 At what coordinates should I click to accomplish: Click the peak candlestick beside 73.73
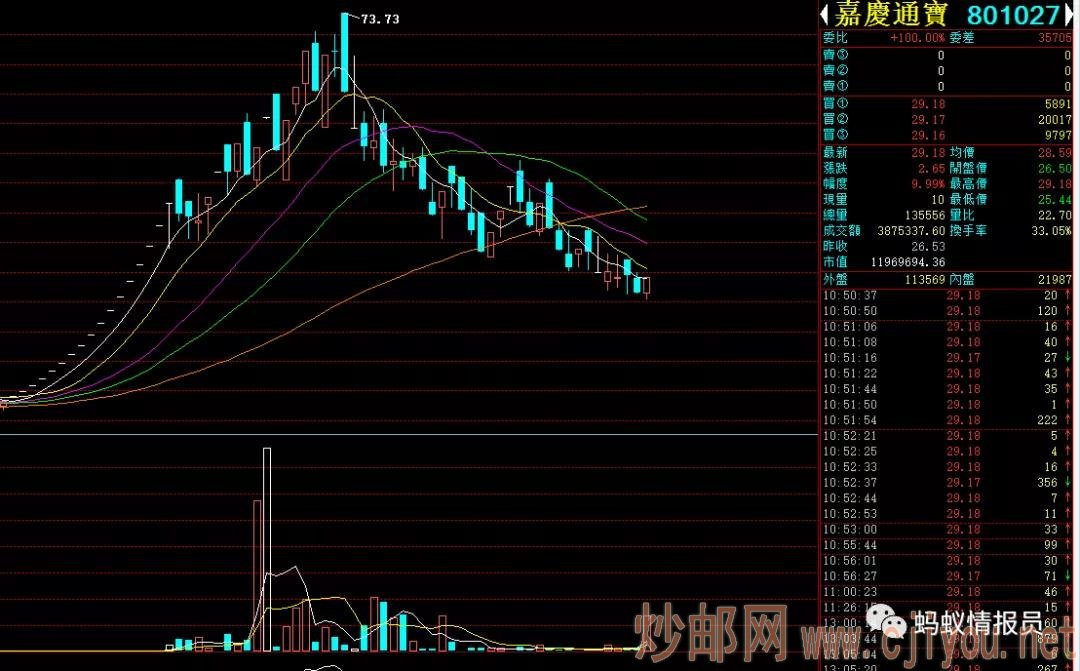point(344,52)
